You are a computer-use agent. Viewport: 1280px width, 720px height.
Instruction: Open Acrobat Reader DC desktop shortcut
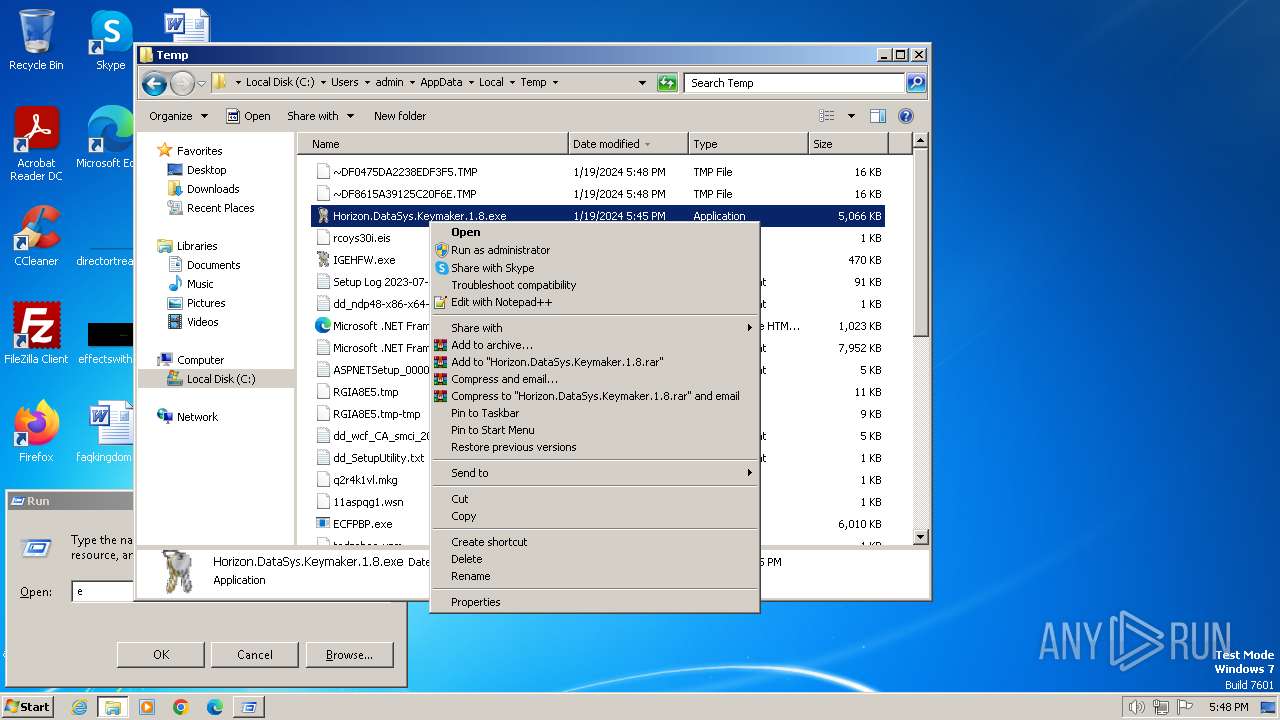[36, 143]
